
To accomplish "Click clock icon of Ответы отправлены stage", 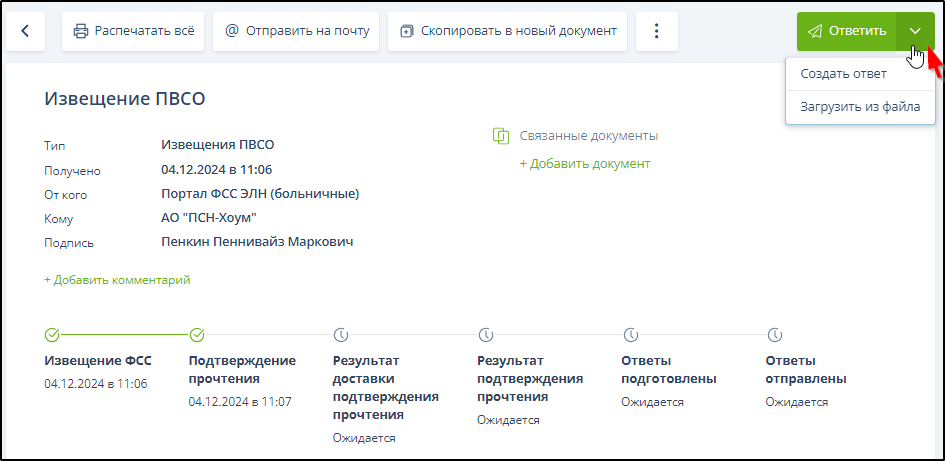I will (x=774, y=334).
